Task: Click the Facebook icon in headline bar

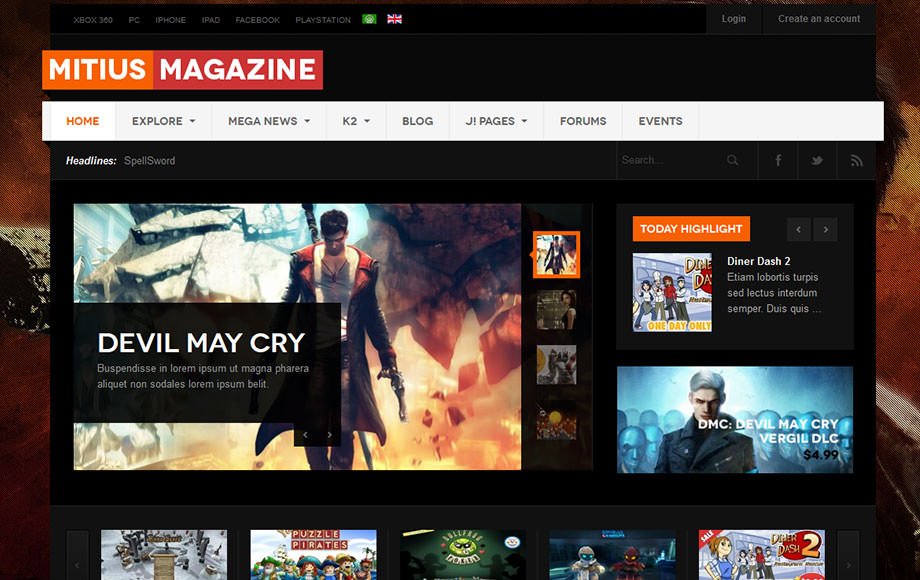Action: [778, 160]
